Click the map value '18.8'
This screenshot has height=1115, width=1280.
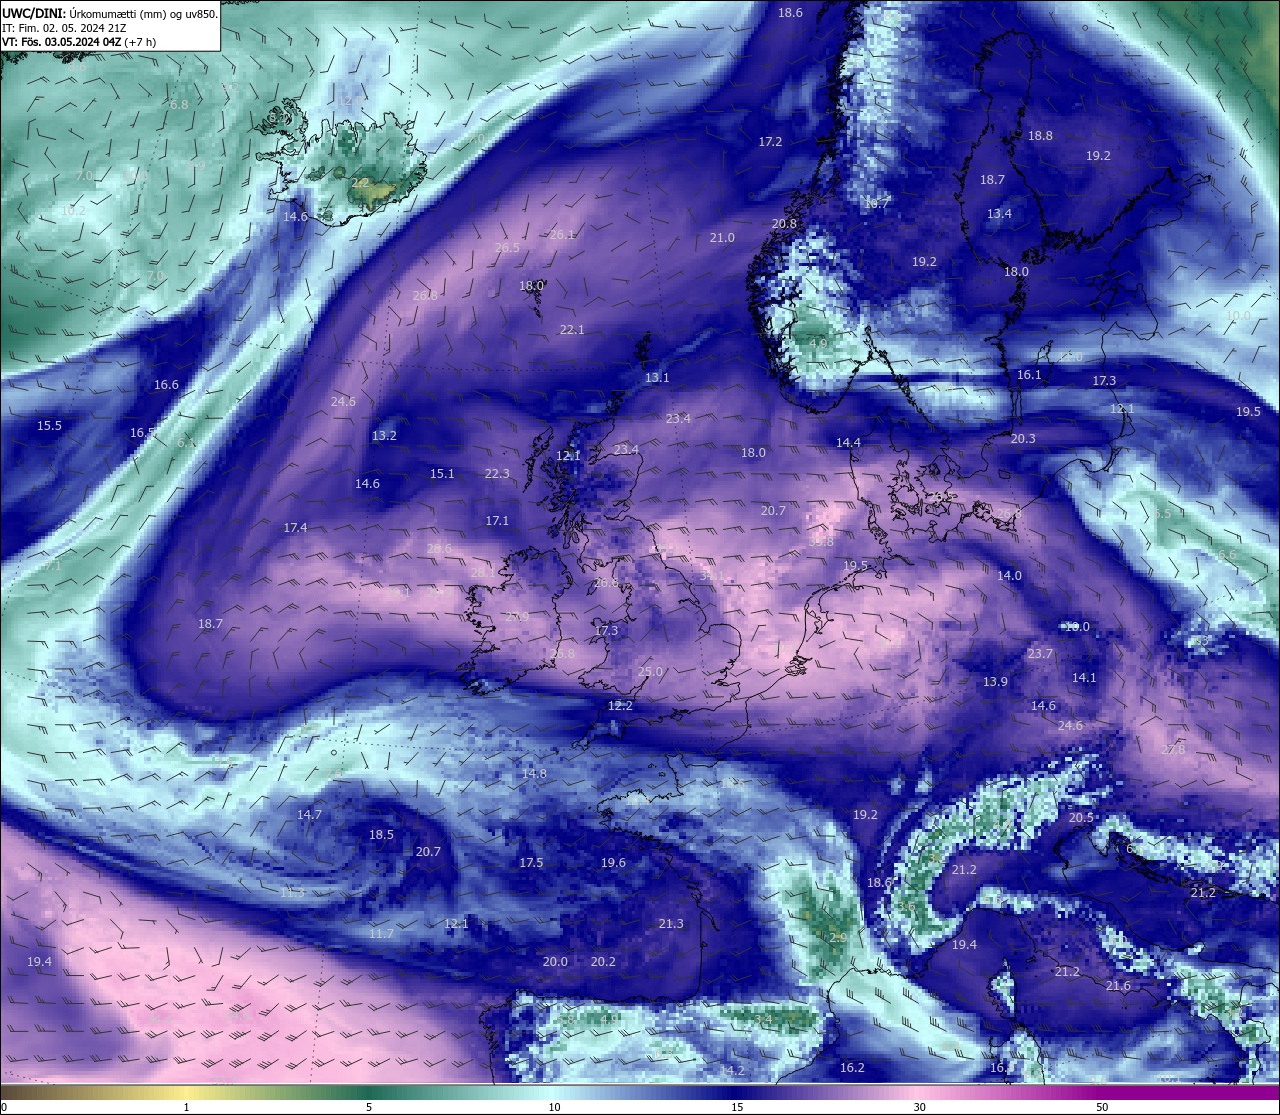(1041, 135)
